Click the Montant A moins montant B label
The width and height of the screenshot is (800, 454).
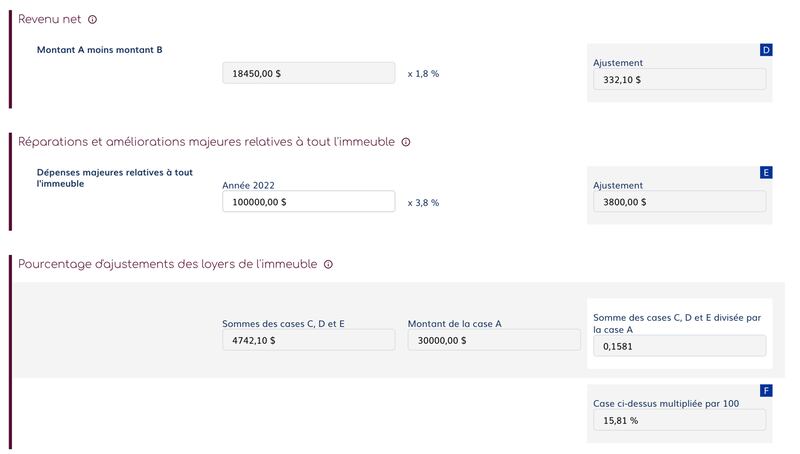click(99, 50)
